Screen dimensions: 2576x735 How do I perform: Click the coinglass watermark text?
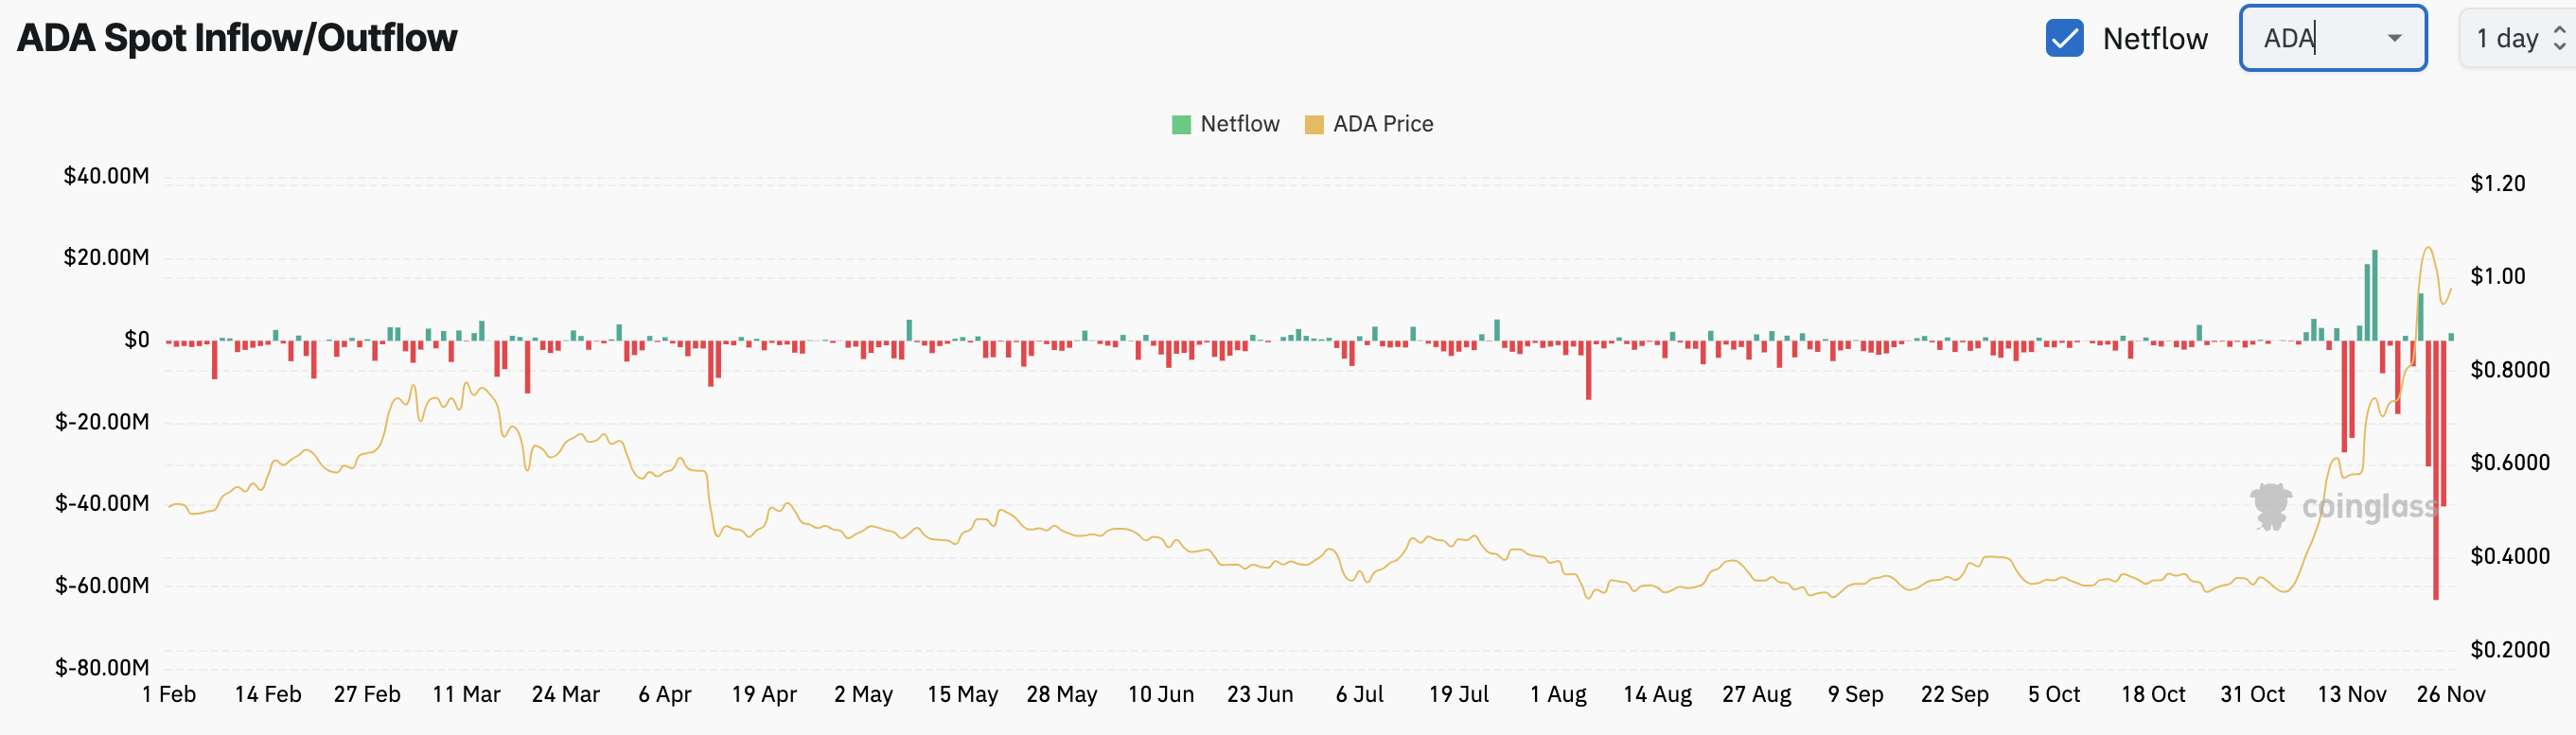click(2368, 507)
